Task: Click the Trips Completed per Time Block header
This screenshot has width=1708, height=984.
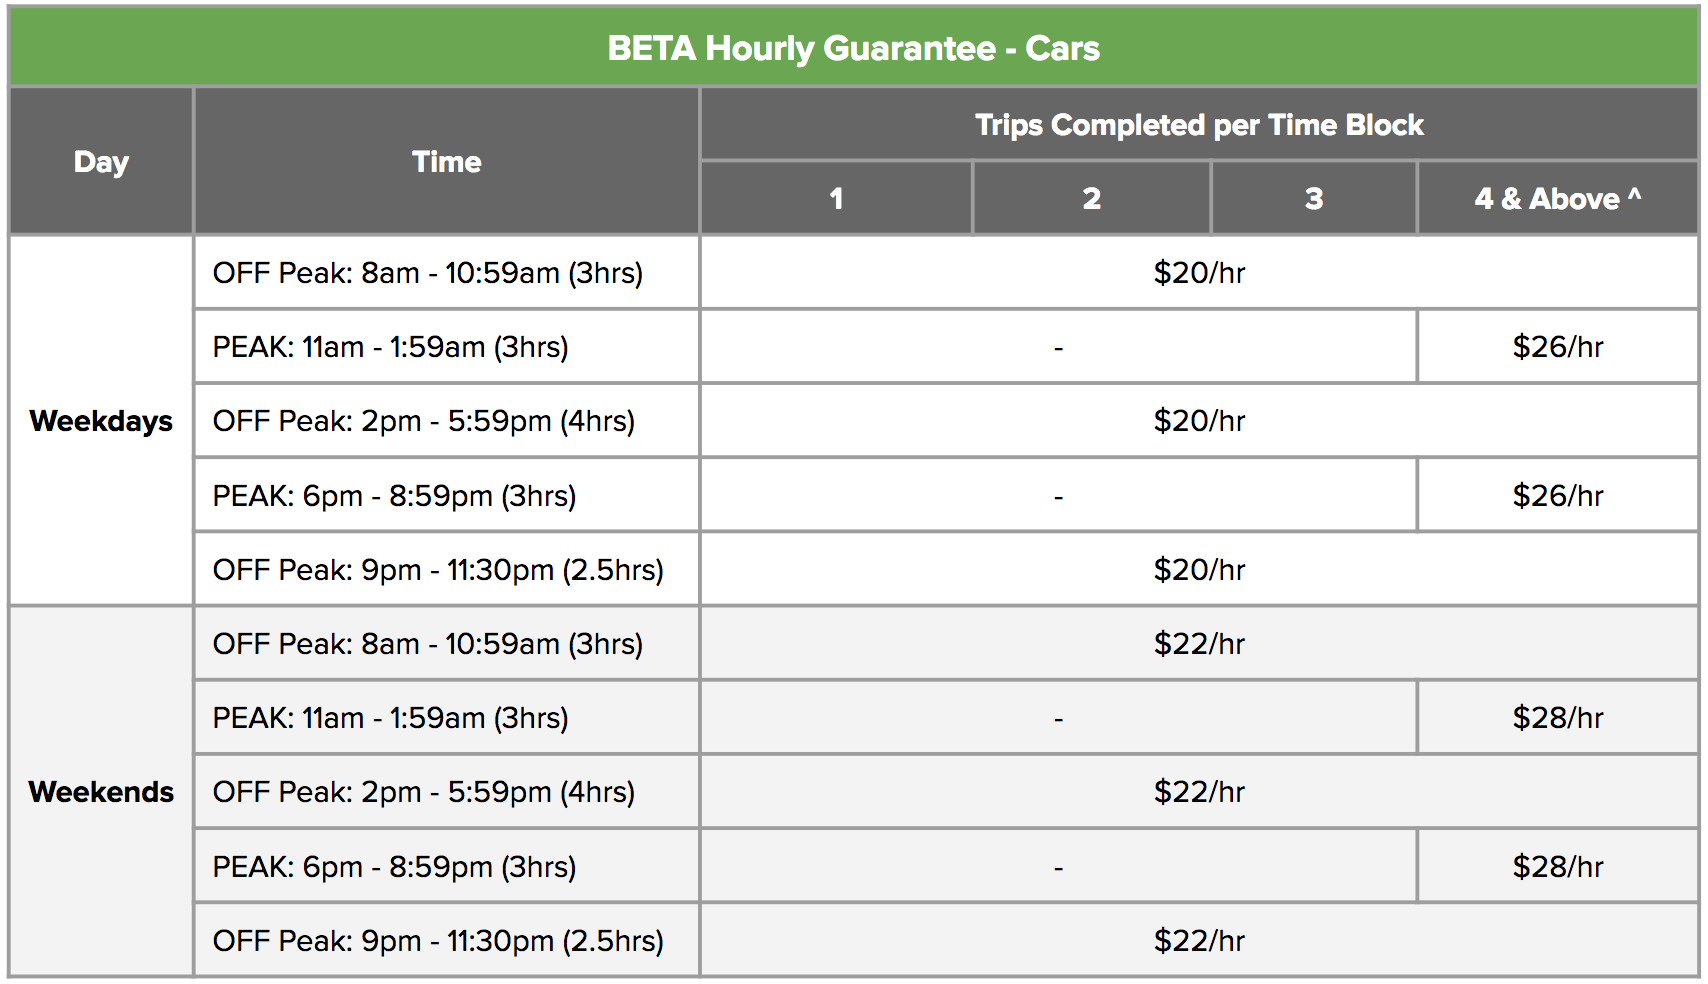Action: (1198, 125)
